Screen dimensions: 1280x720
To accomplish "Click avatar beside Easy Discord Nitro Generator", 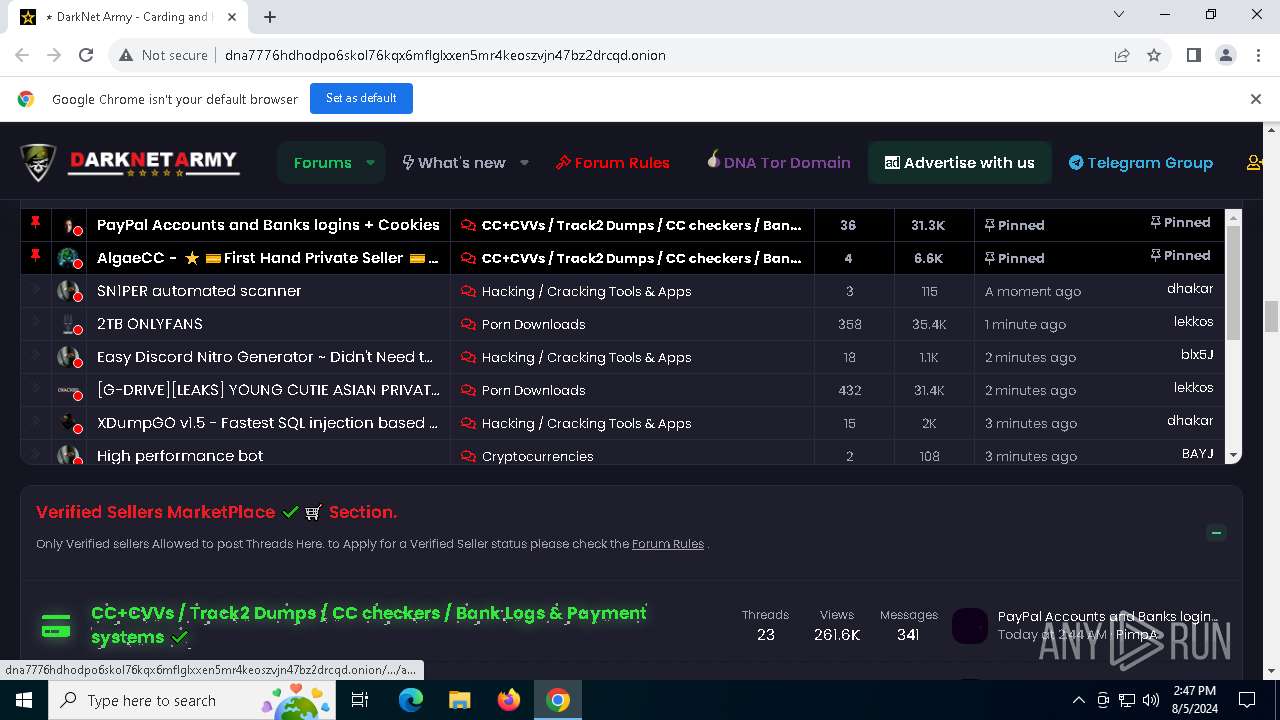I will (x=69, y=357).
